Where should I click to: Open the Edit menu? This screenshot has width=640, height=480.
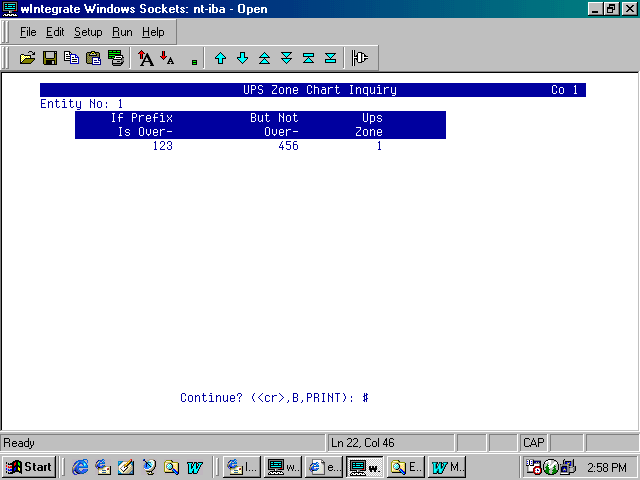55,32
